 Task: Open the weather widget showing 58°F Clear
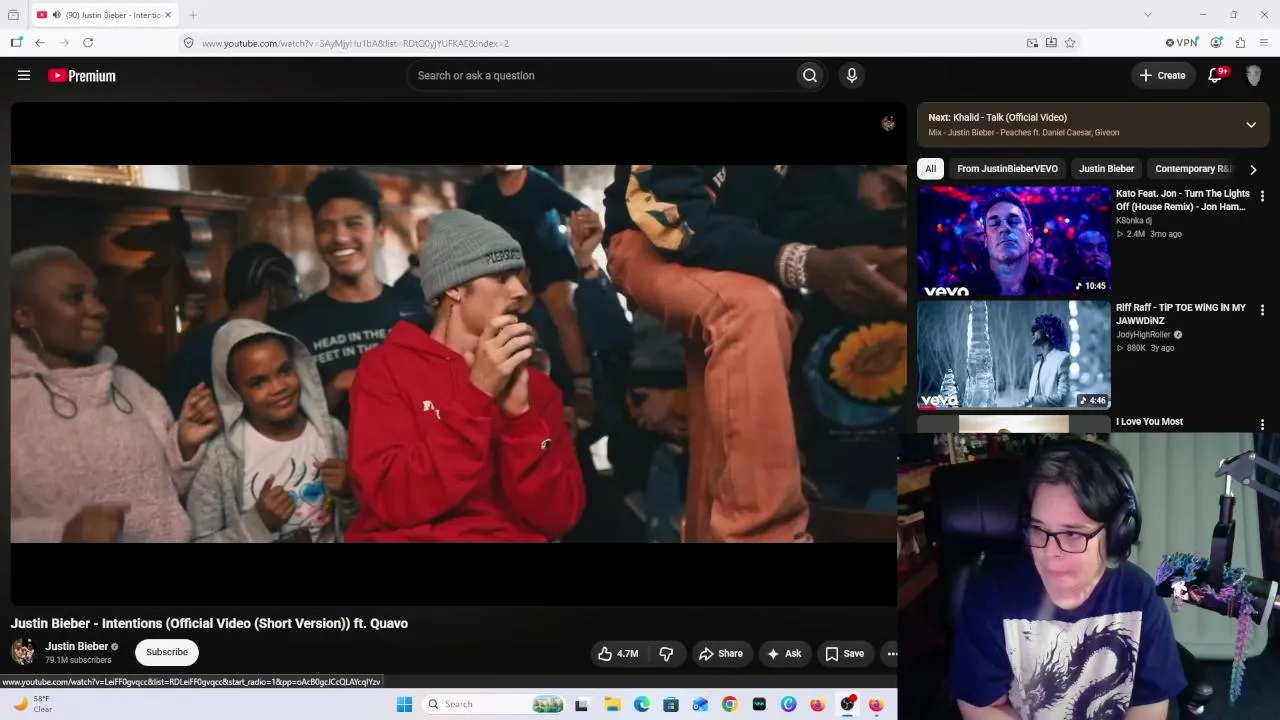[x=32, y=704]
